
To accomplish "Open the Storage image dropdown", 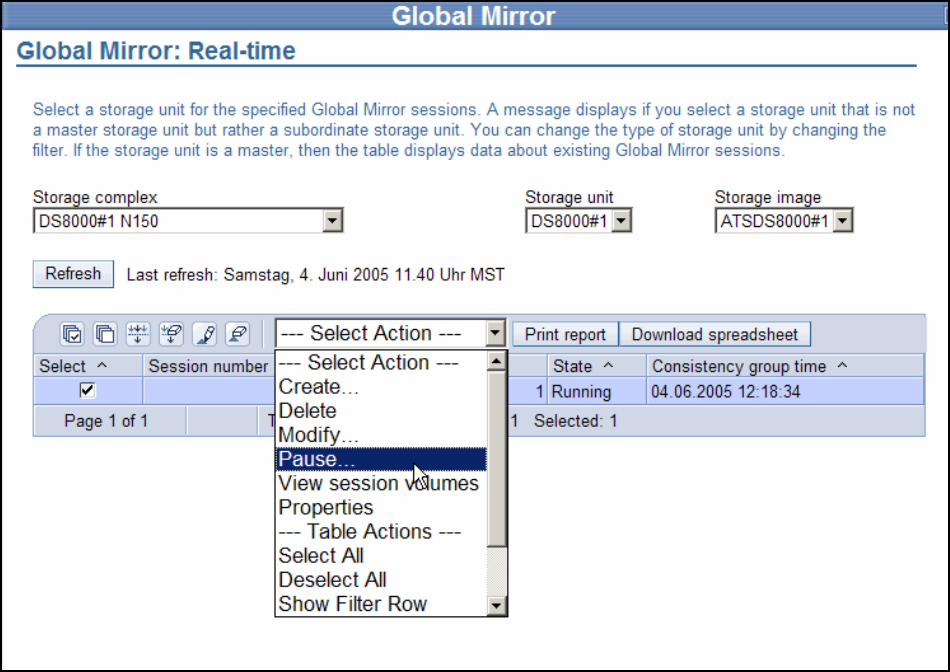I will (x=842, y=222).
